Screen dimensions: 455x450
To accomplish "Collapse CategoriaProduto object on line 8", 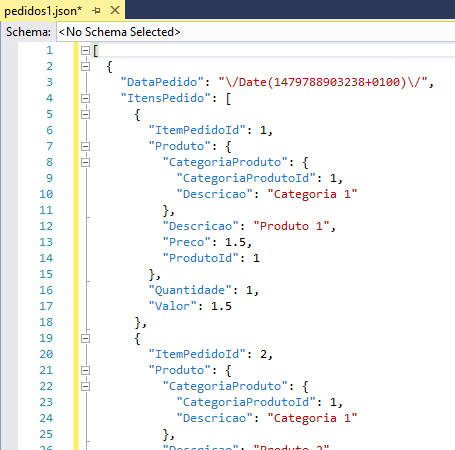I will coord(85,163).
